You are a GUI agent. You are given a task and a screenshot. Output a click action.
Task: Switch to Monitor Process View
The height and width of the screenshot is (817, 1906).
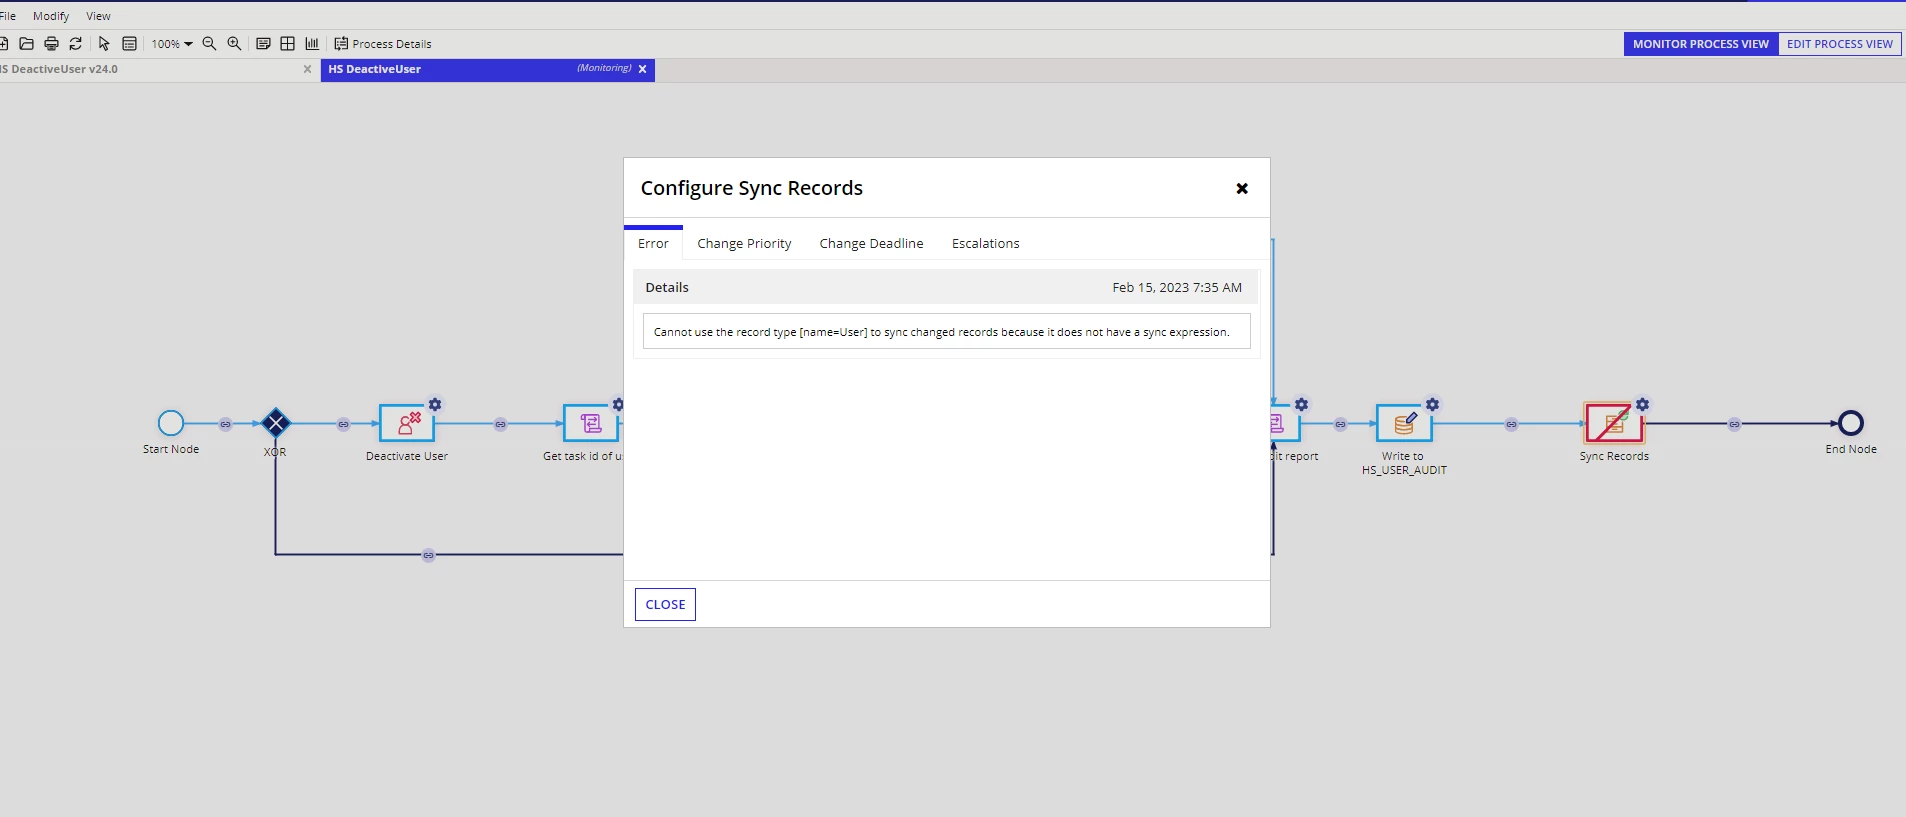1701,44
